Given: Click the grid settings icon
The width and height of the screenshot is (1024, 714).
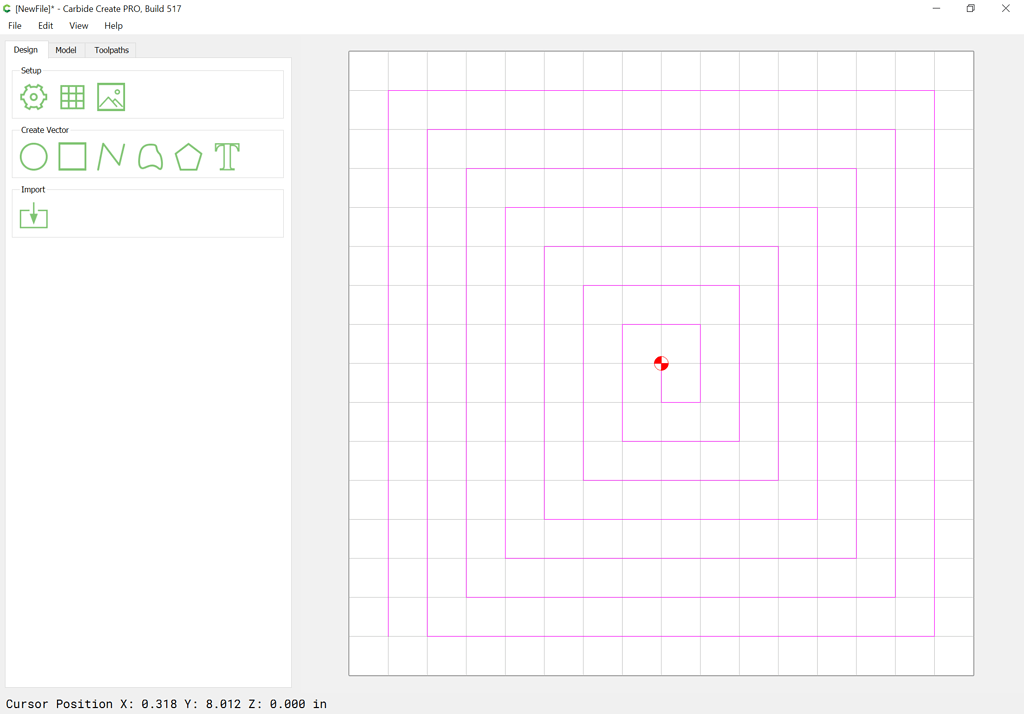Looking at the screenshot, I should click(x=72, y=97).
